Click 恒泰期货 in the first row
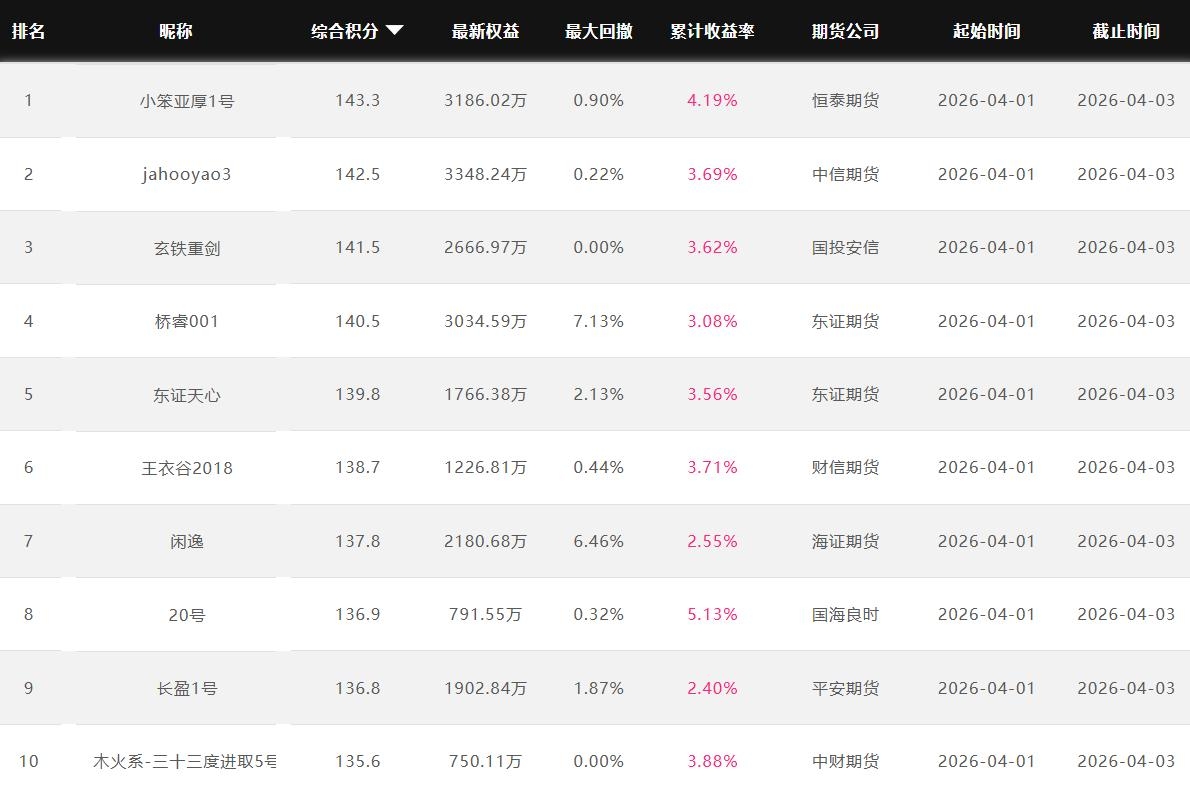Image resolution: width=1190 pixels, height=794 pixels. tap(845, 100)
